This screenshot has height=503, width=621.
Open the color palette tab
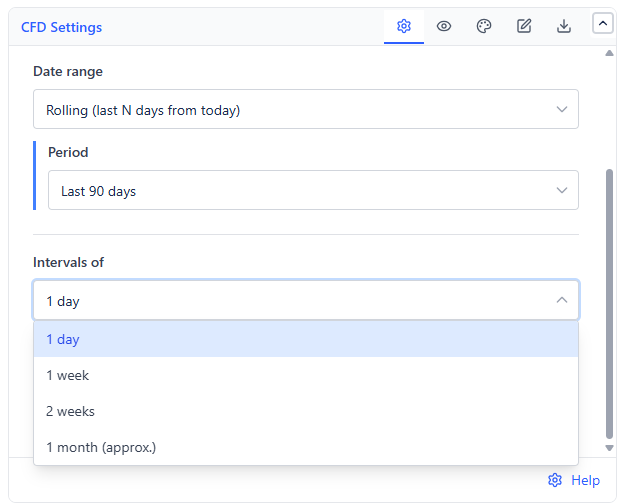tap(484, 27)
